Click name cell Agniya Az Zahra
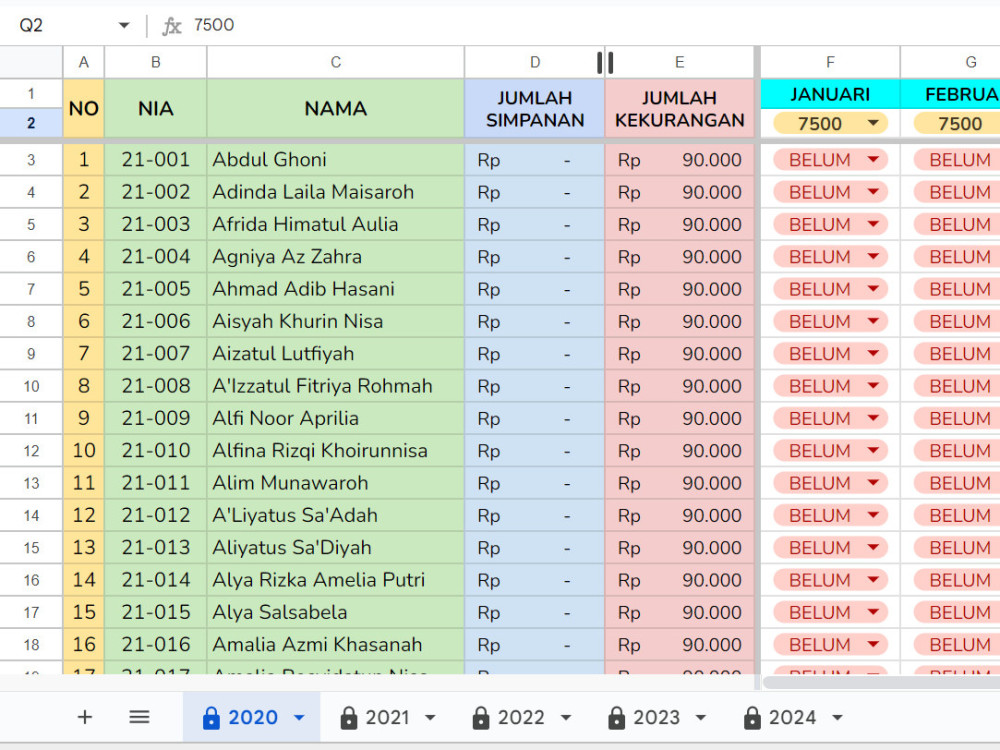This screenshot has height=750, width=1000. 335,256
